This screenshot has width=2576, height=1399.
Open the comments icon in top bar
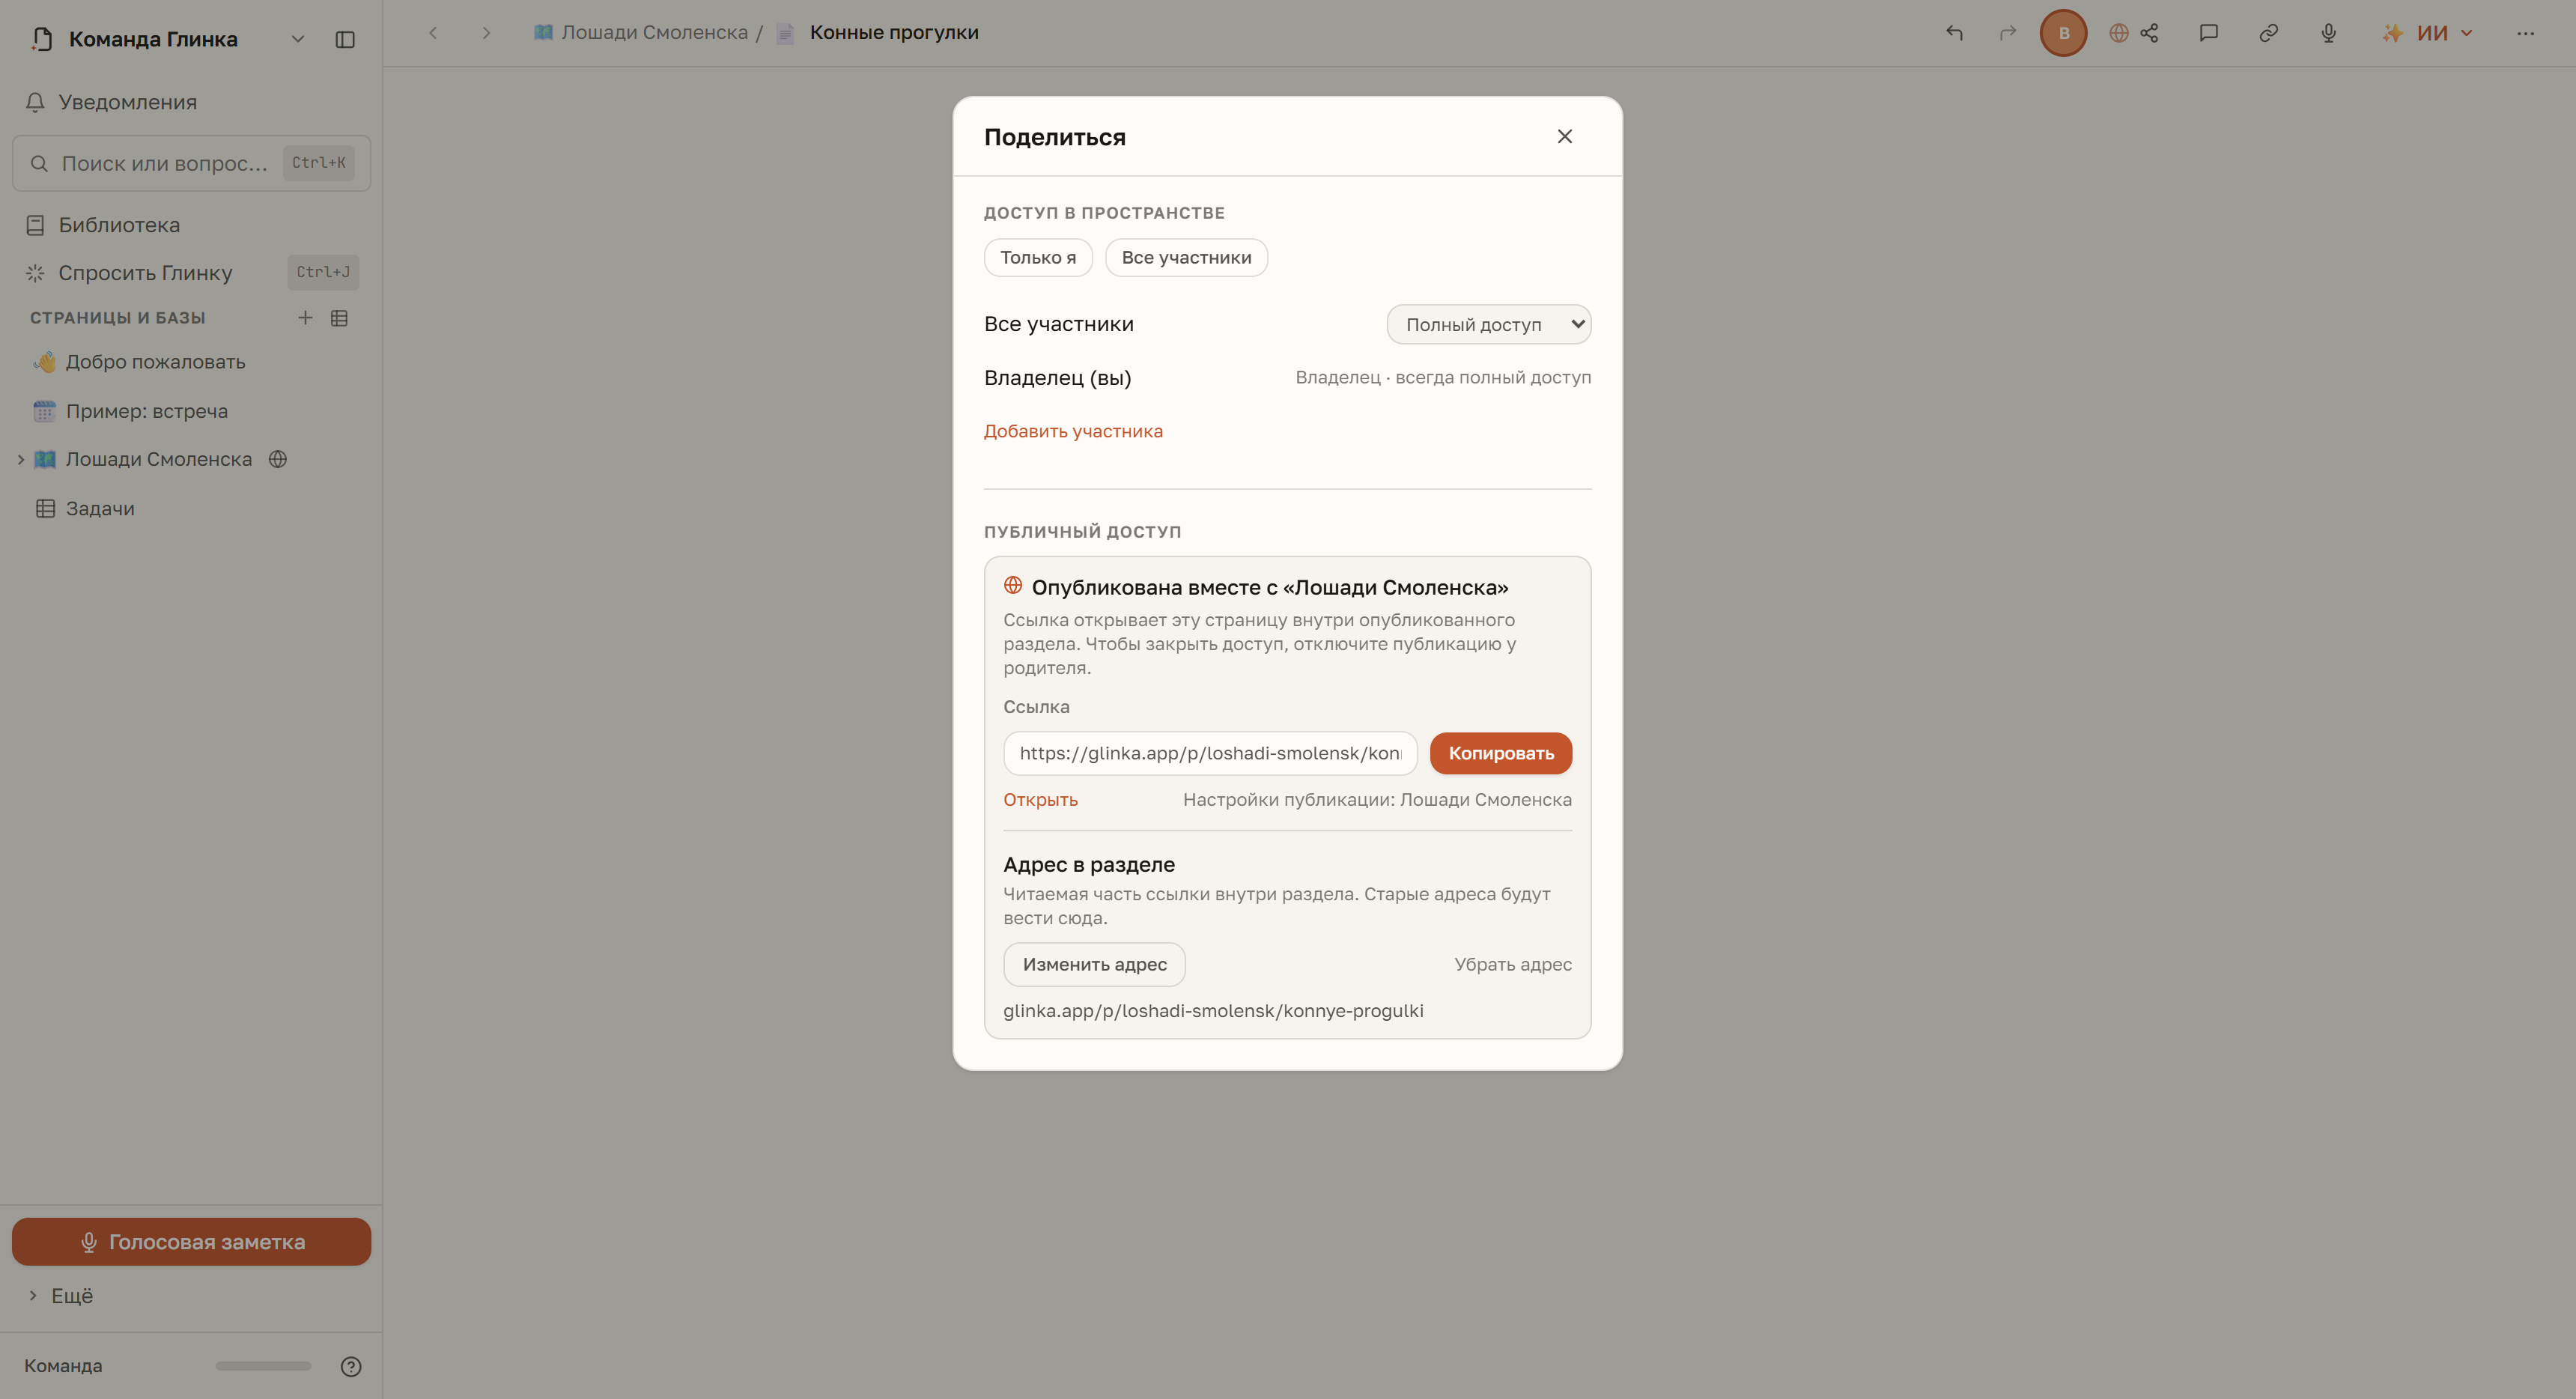(x=2209, y=33)
